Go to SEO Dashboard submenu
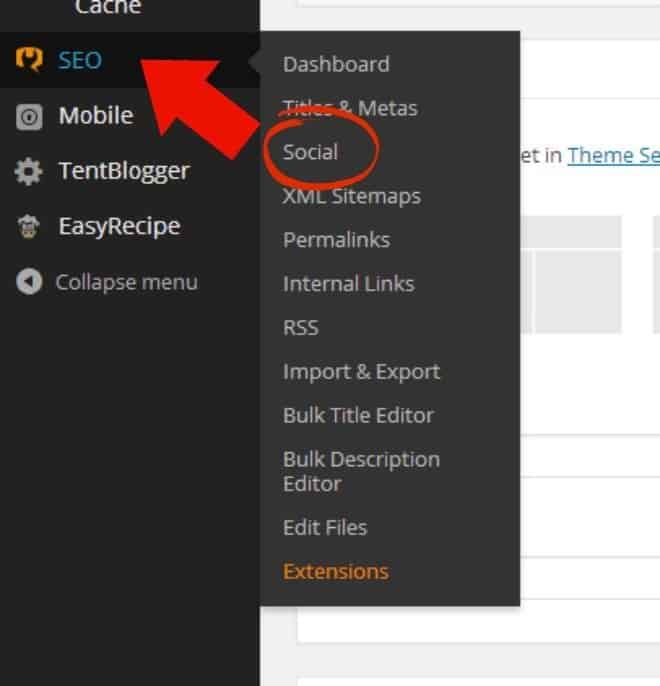 click(x=336, y=64)
